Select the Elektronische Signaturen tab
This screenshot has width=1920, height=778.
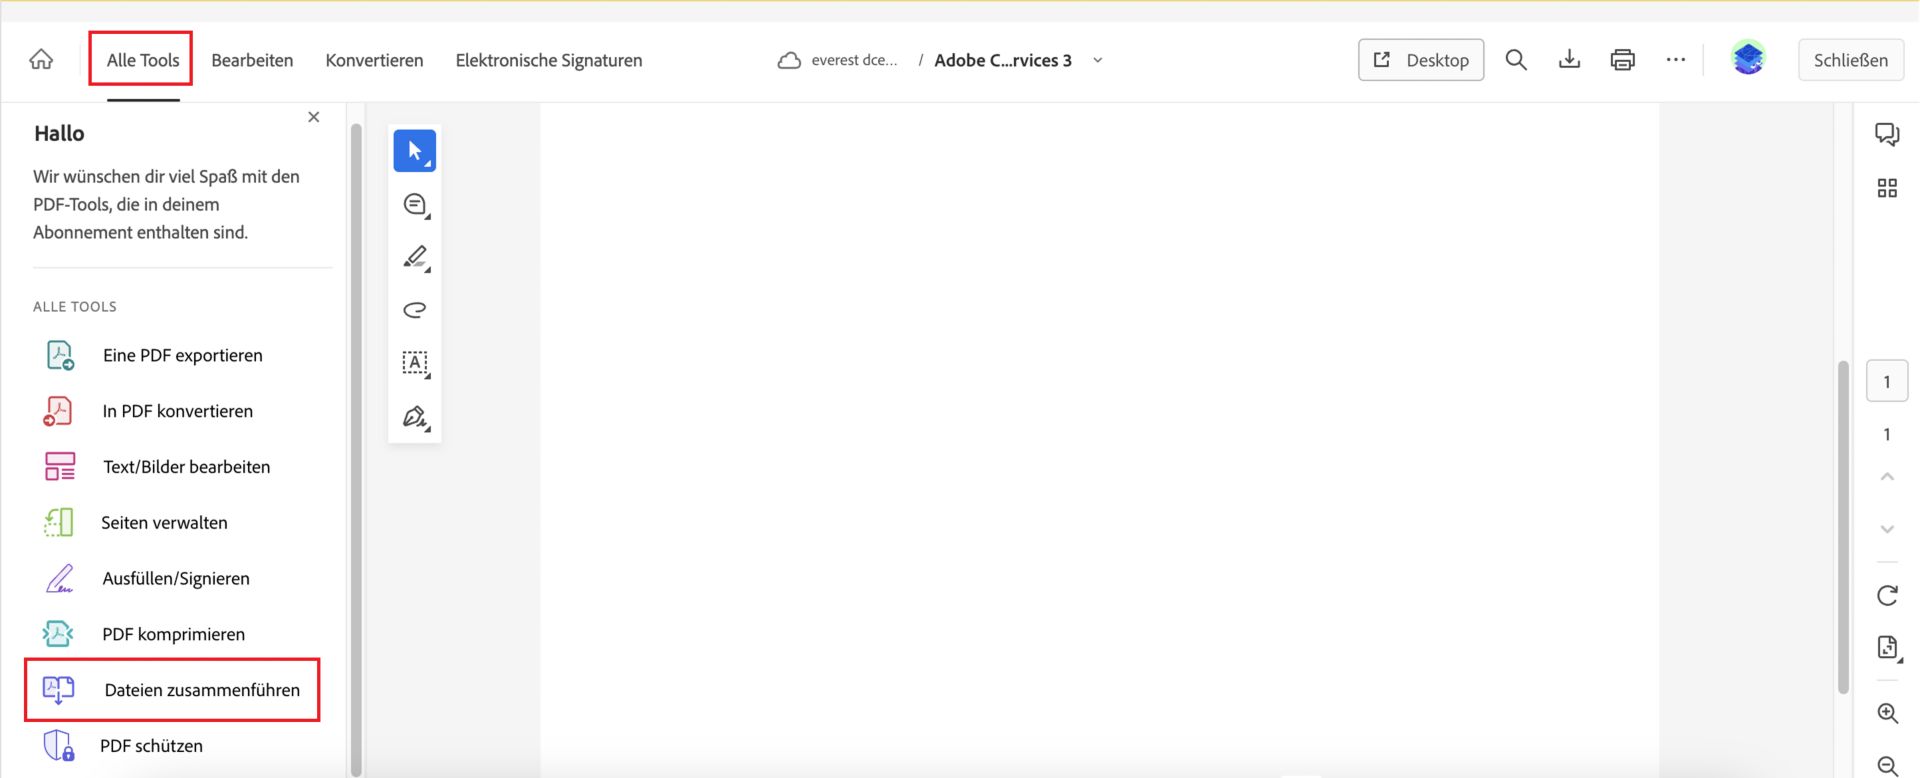(549, 60)
